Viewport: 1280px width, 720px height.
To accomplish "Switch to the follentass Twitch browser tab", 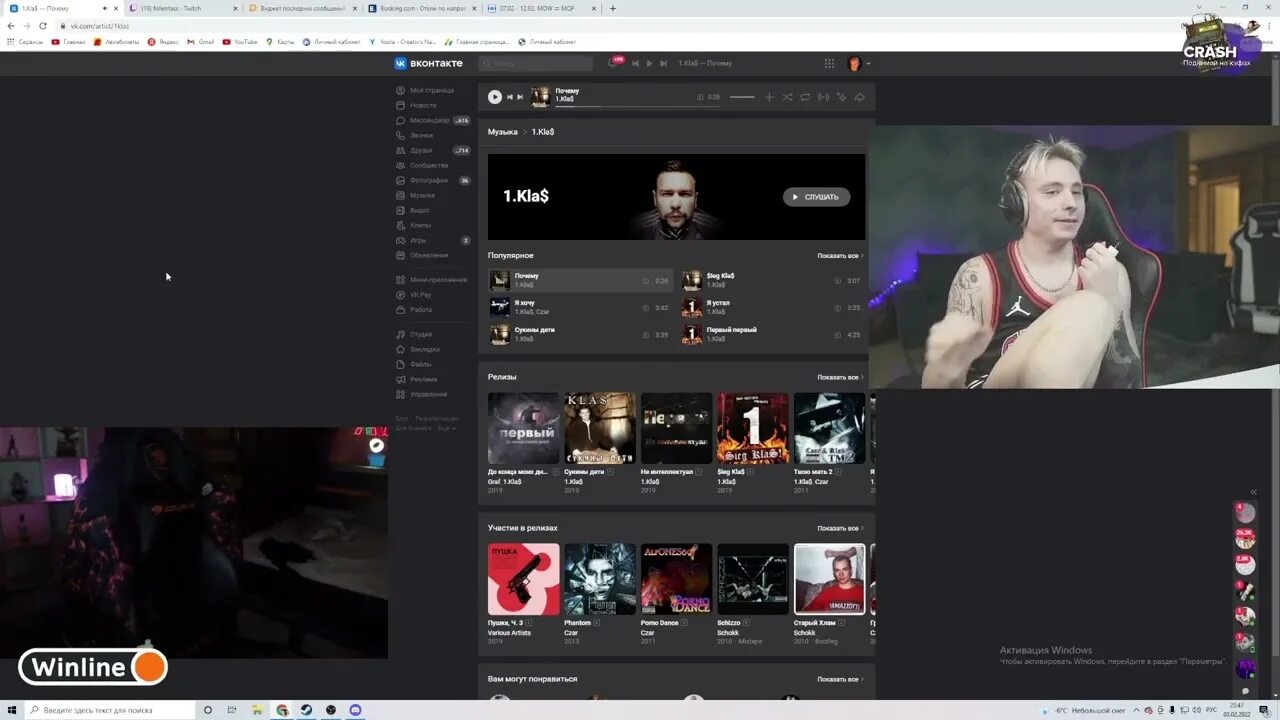I will pos(182,8).
